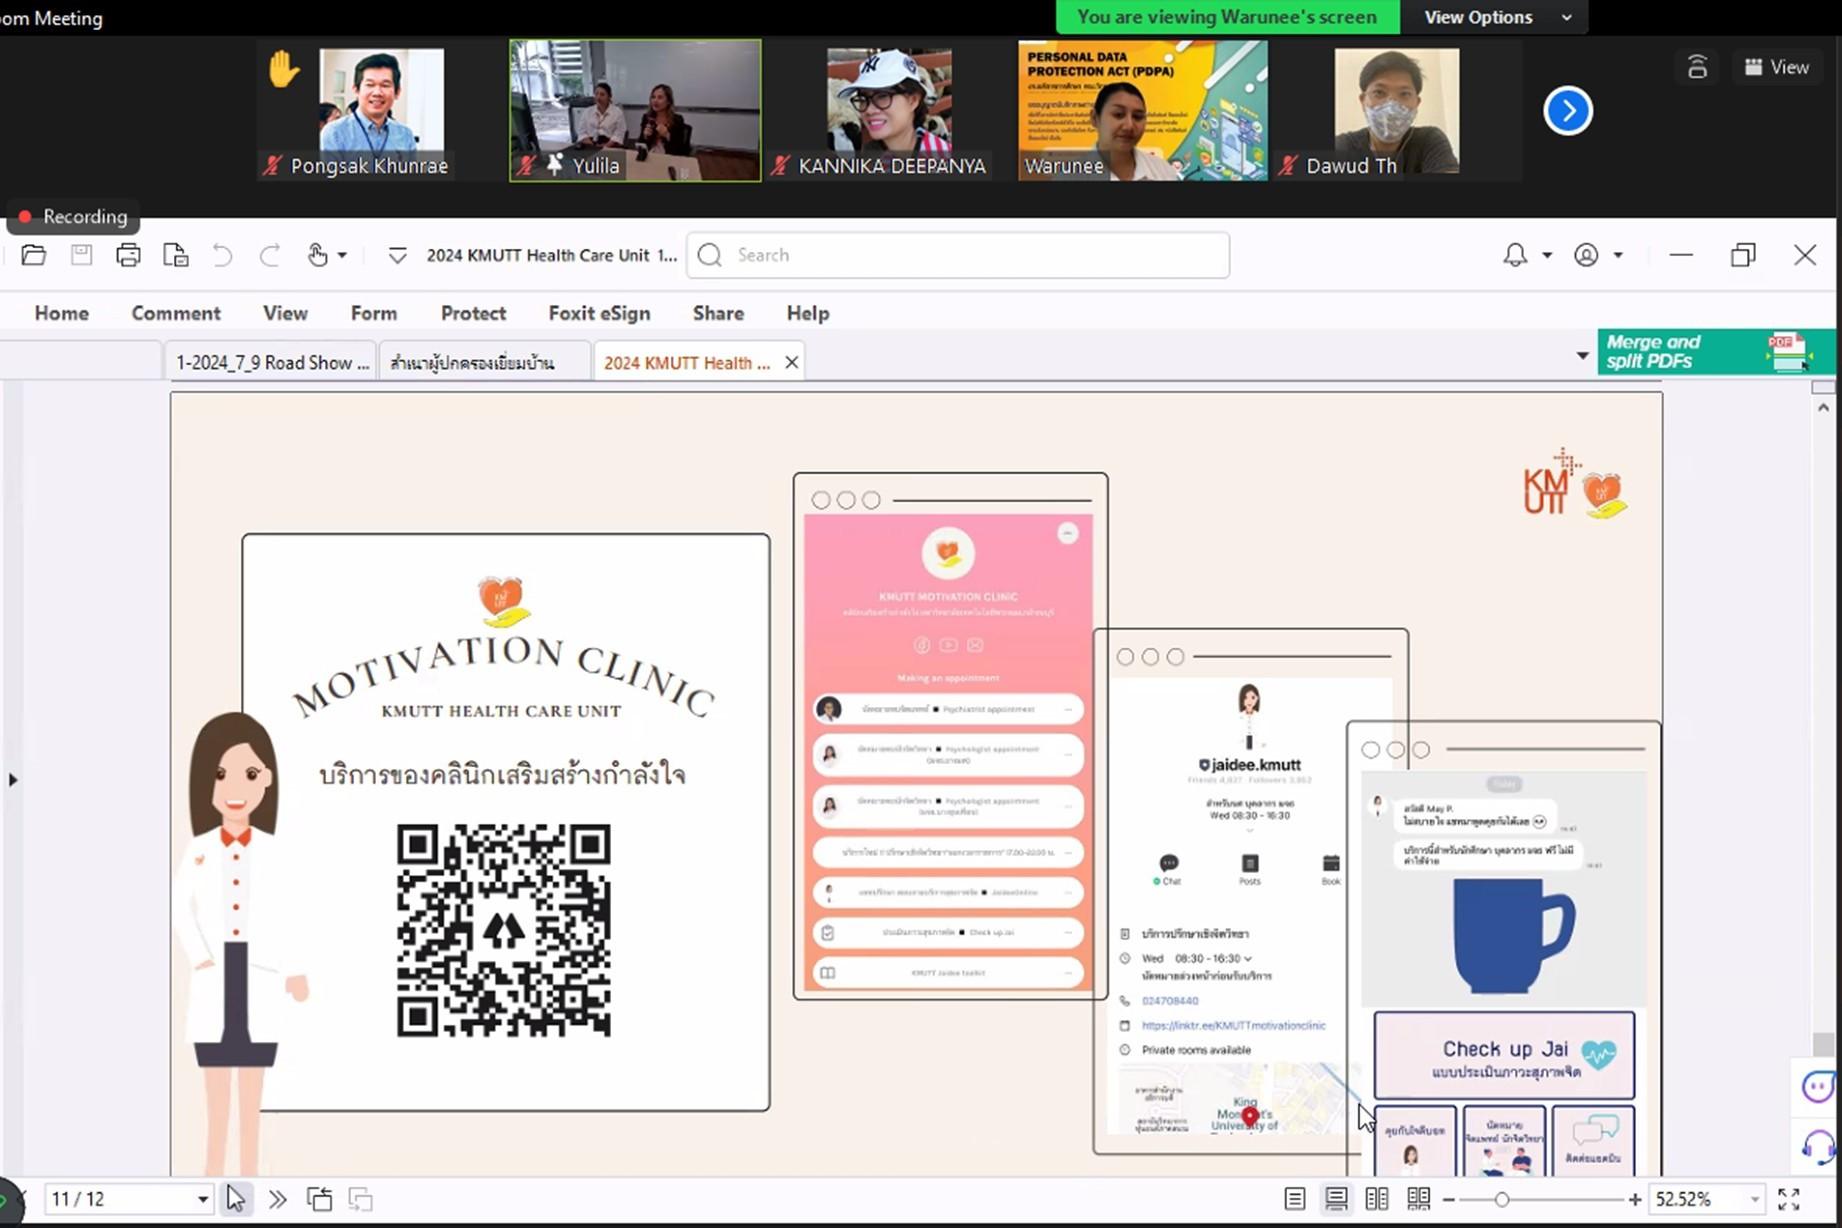Click the next view icon
1842x1228 pixels.
[360, 1199]
